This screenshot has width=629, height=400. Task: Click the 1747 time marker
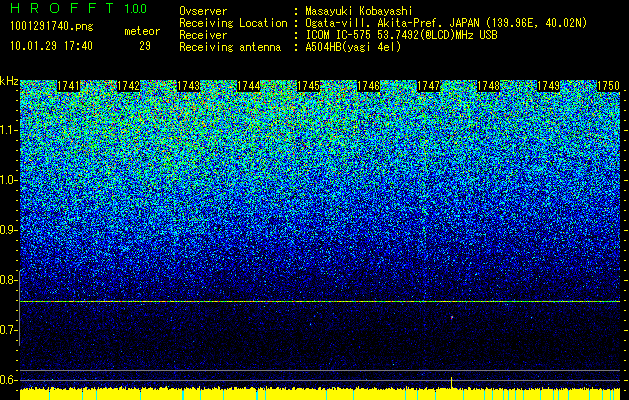click(x=428, y=86)
